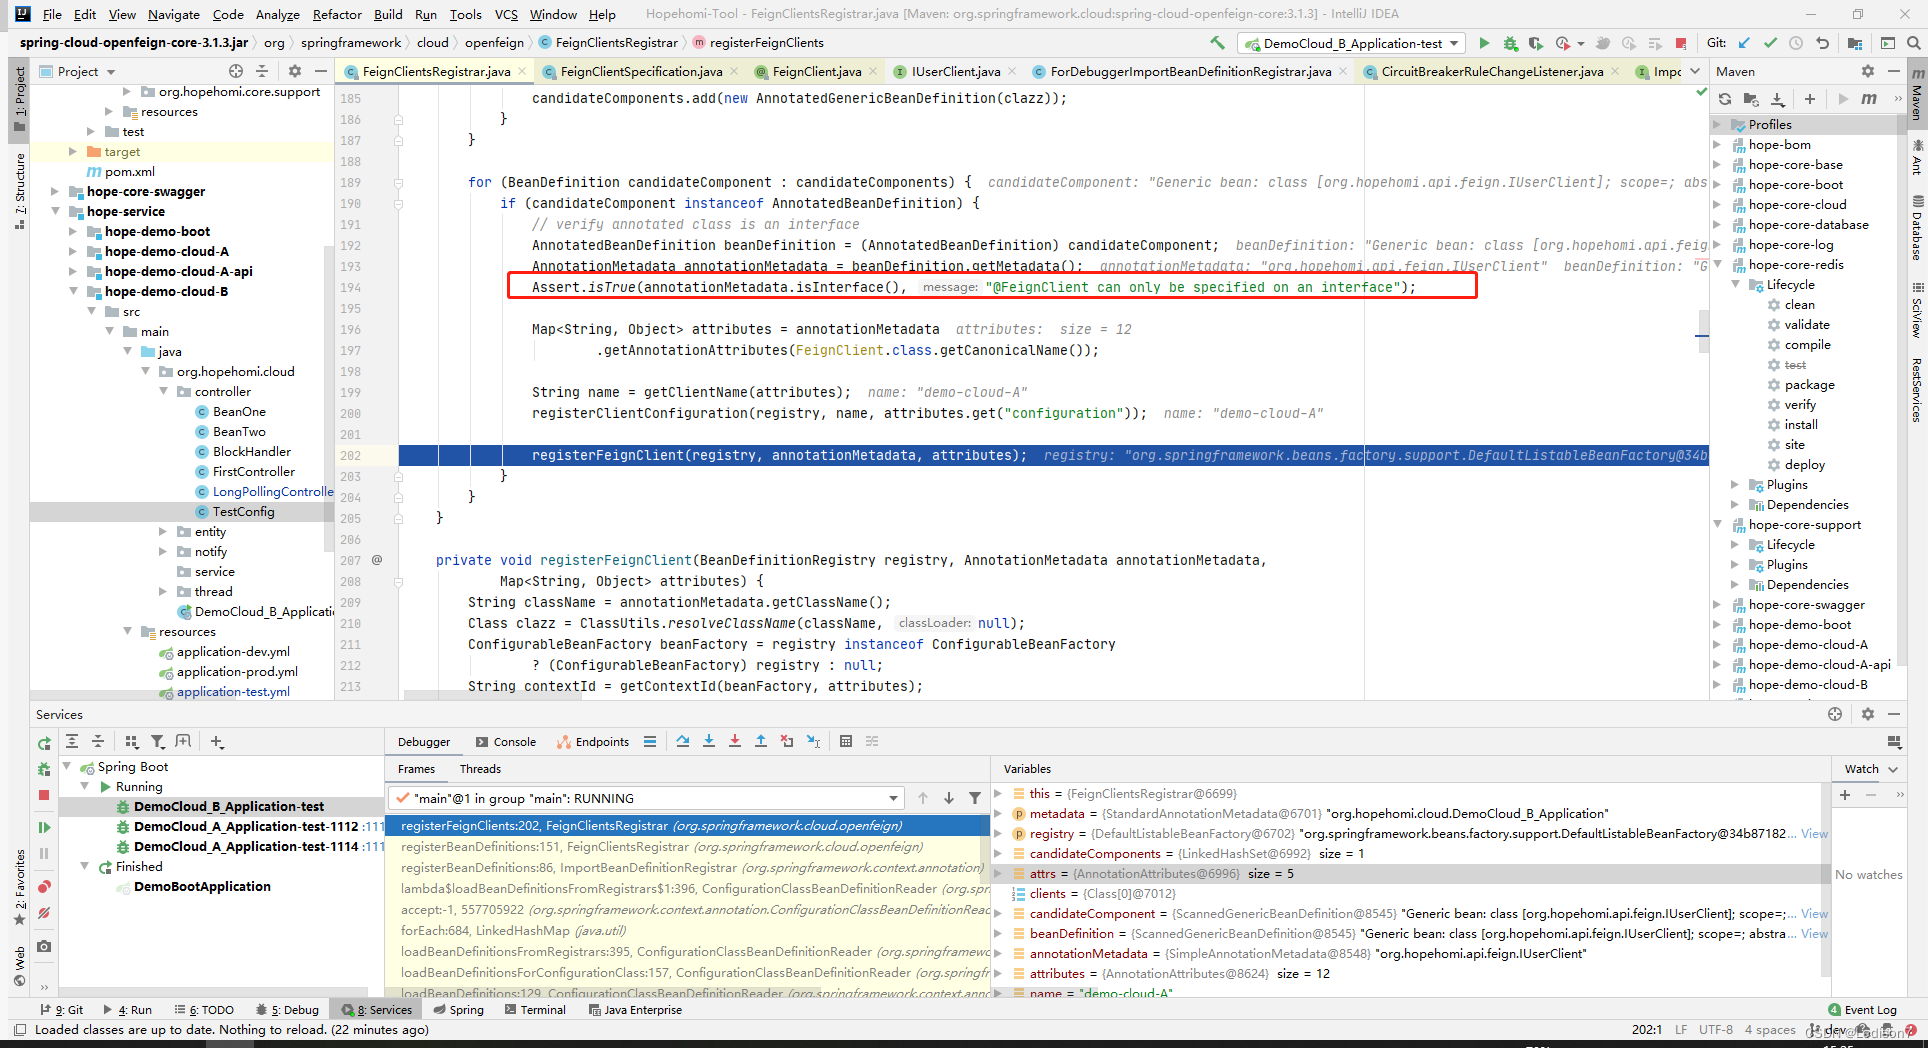
Task: Open the thread selector "main"@1 dropdown
Action: click(646, 798)
